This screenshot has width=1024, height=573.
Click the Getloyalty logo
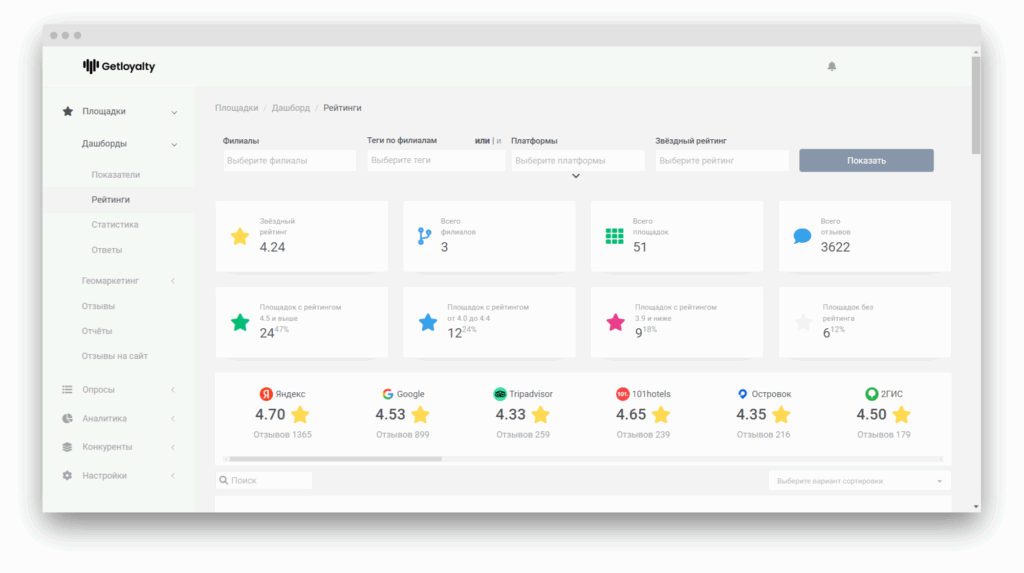click(119, 66)
